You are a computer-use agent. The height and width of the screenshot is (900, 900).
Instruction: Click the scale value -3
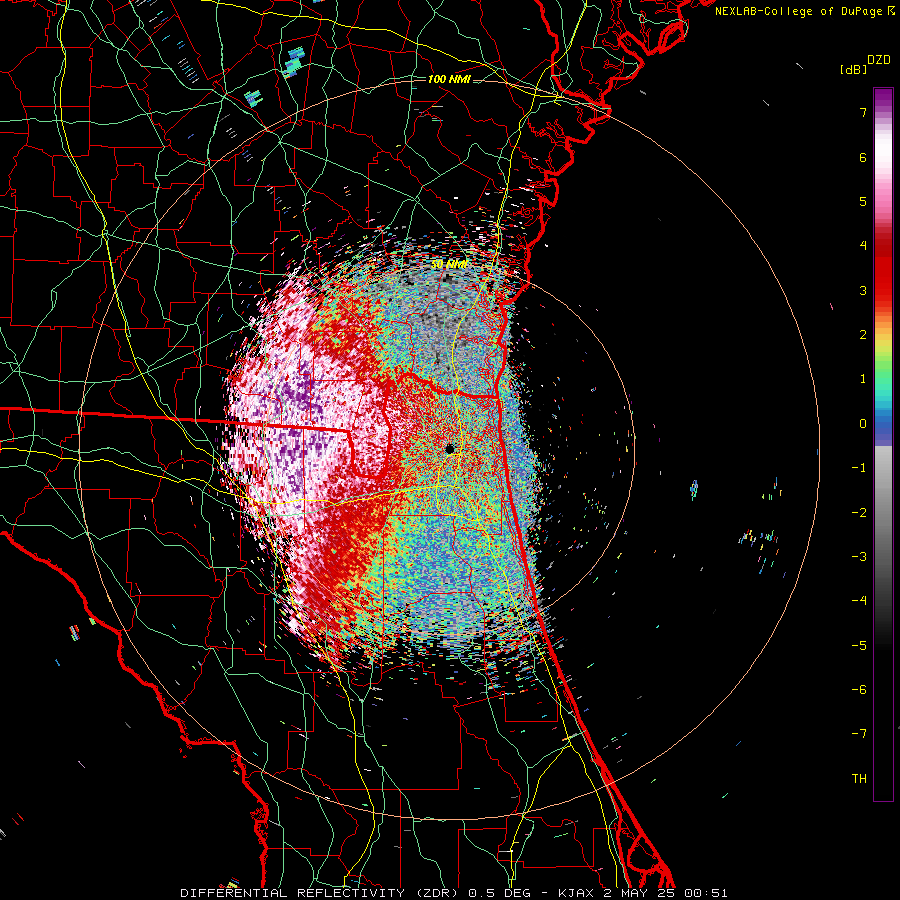859,557
